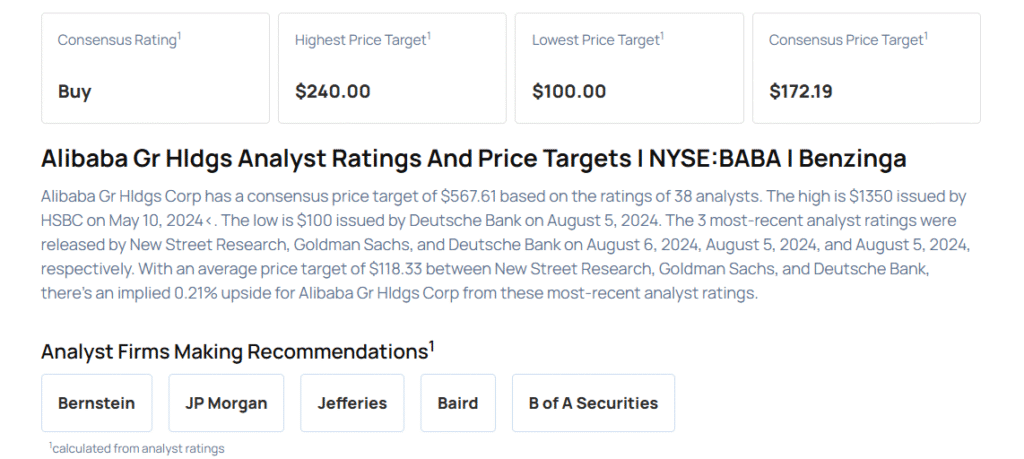Click the Consensus Rating card label
The width and height of the screenshot is (1024, 459).
click(x=117, y=40)
